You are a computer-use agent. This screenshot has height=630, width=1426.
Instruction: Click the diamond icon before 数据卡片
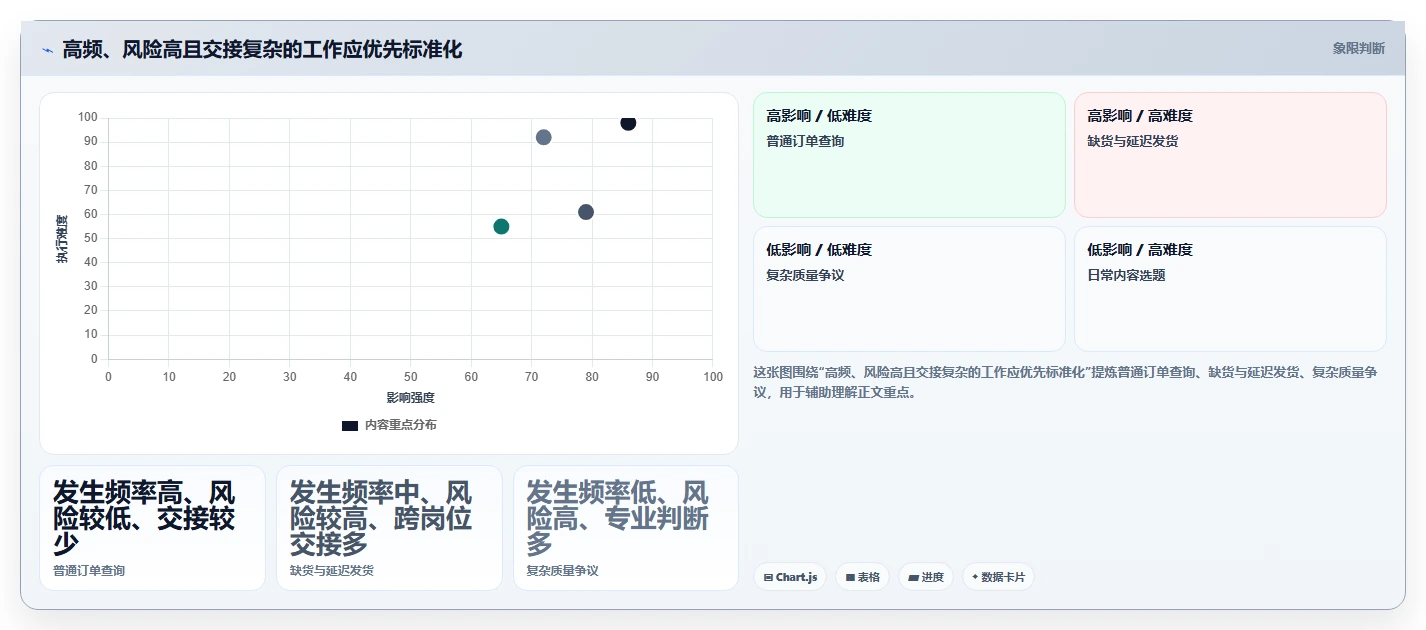pos(975,577)
